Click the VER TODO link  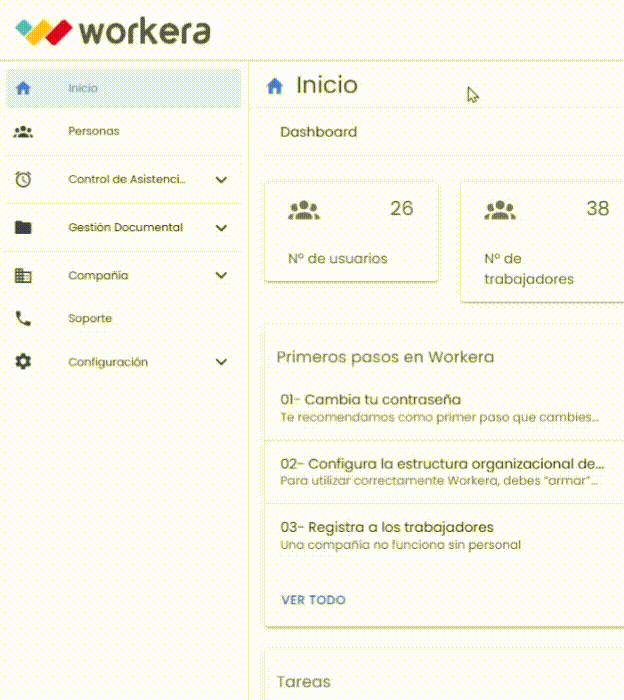pos(313,600)
